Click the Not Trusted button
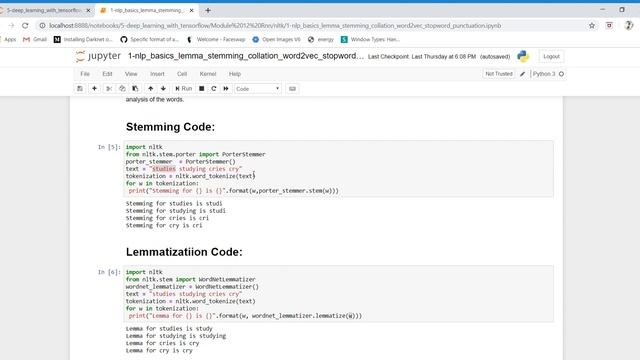640x360 pixels. click(x=499, y=74)
